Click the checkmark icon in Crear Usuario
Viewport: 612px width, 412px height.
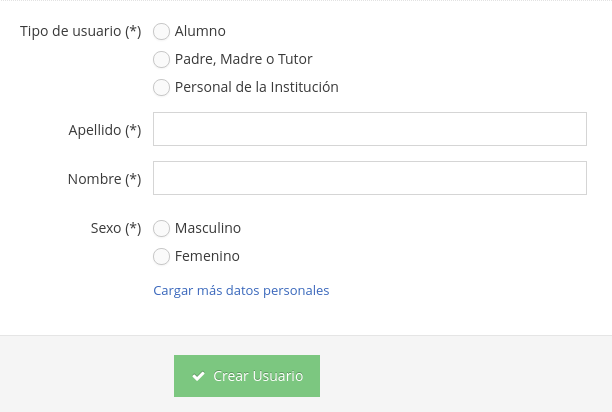coord(198,376)
